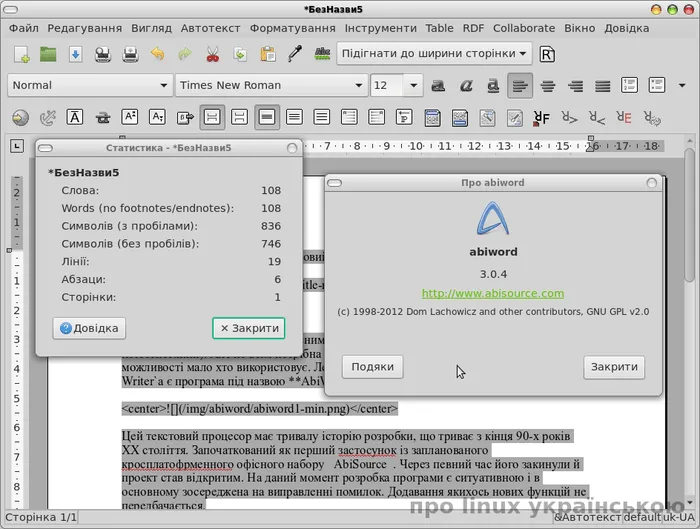Open the Times New Roman font dropdown

pyautogui.click(x=271, y=85)
